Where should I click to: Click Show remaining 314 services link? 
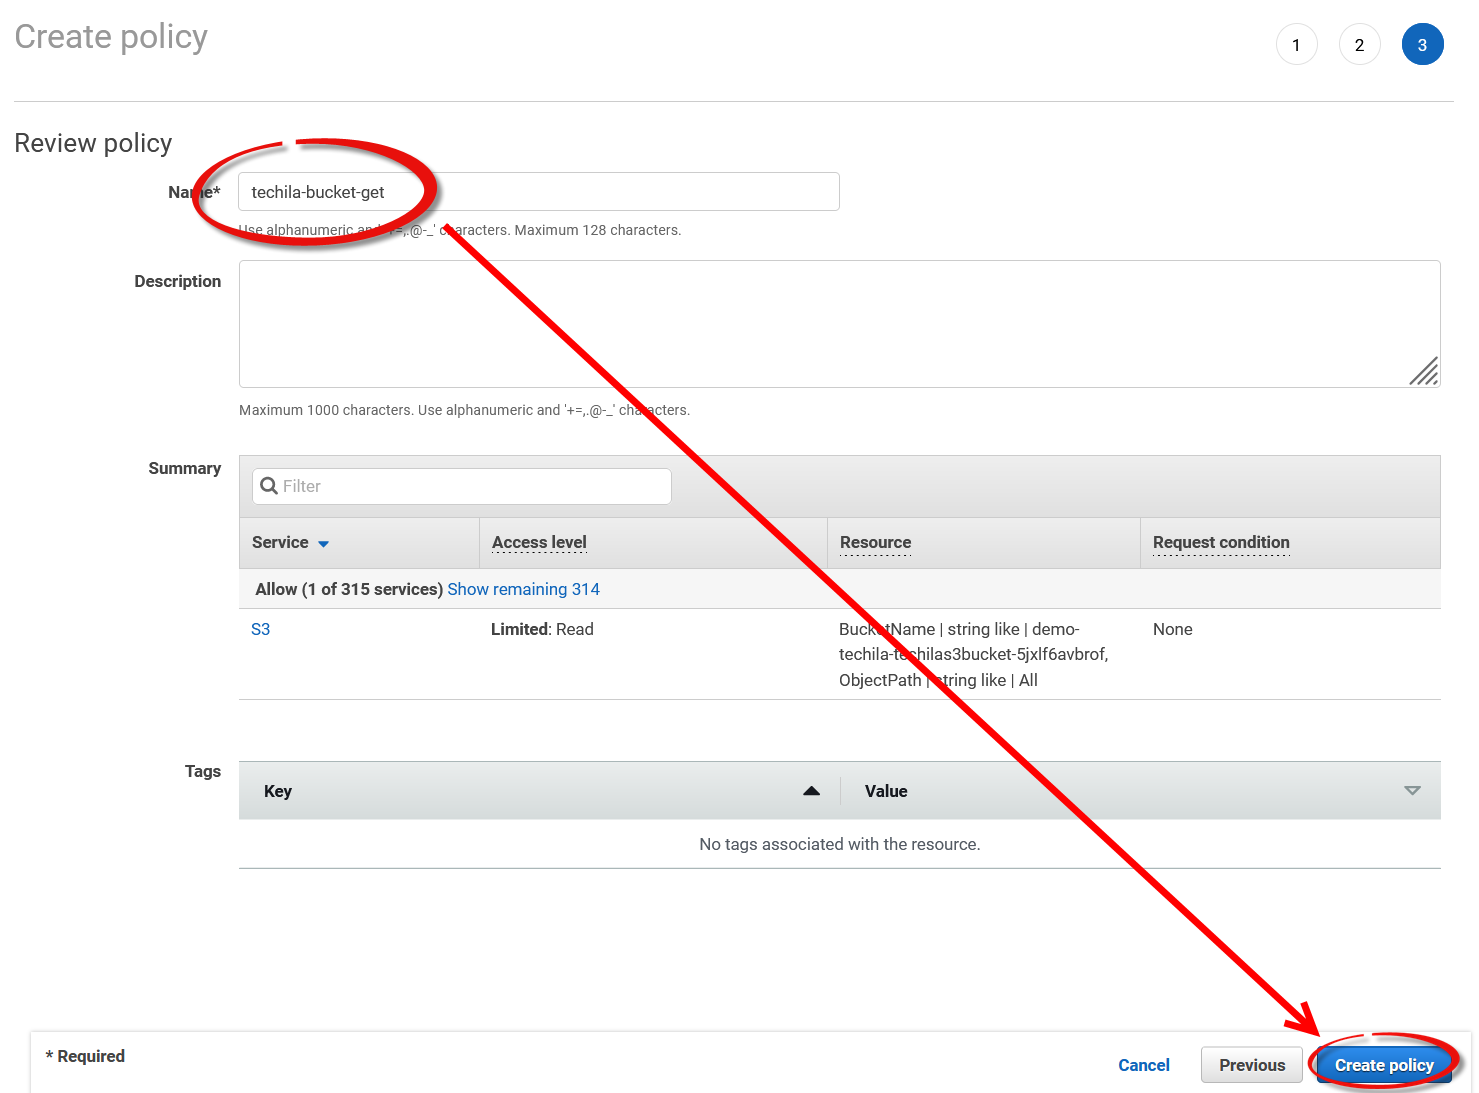523,589
